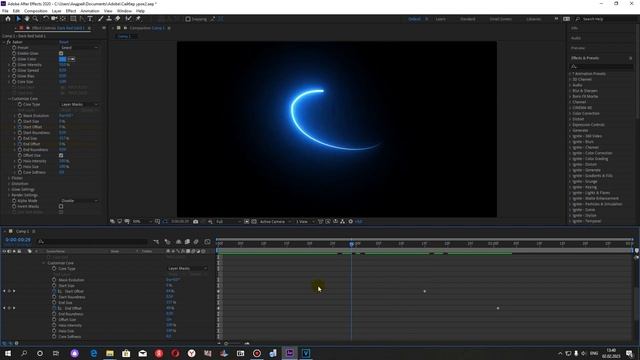The height and width of the screenshot is (360, 640).
Task: Toggle the Enable Glow checkbox
Action: [61, 53]
